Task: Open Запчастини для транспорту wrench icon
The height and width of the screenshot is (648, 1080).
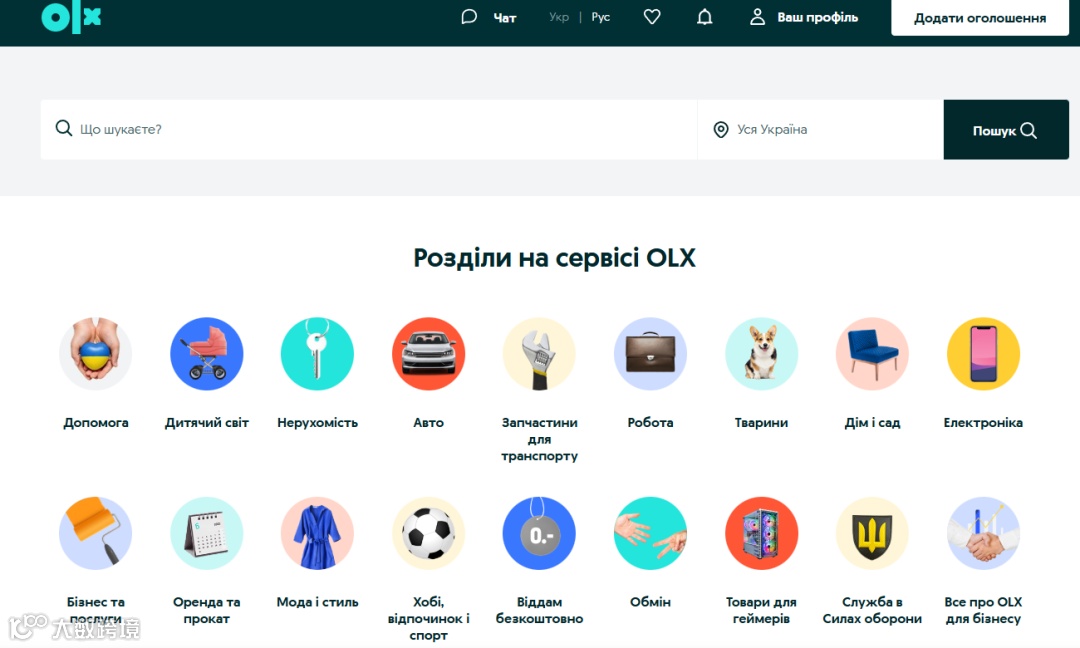Action: pos(539,354)
